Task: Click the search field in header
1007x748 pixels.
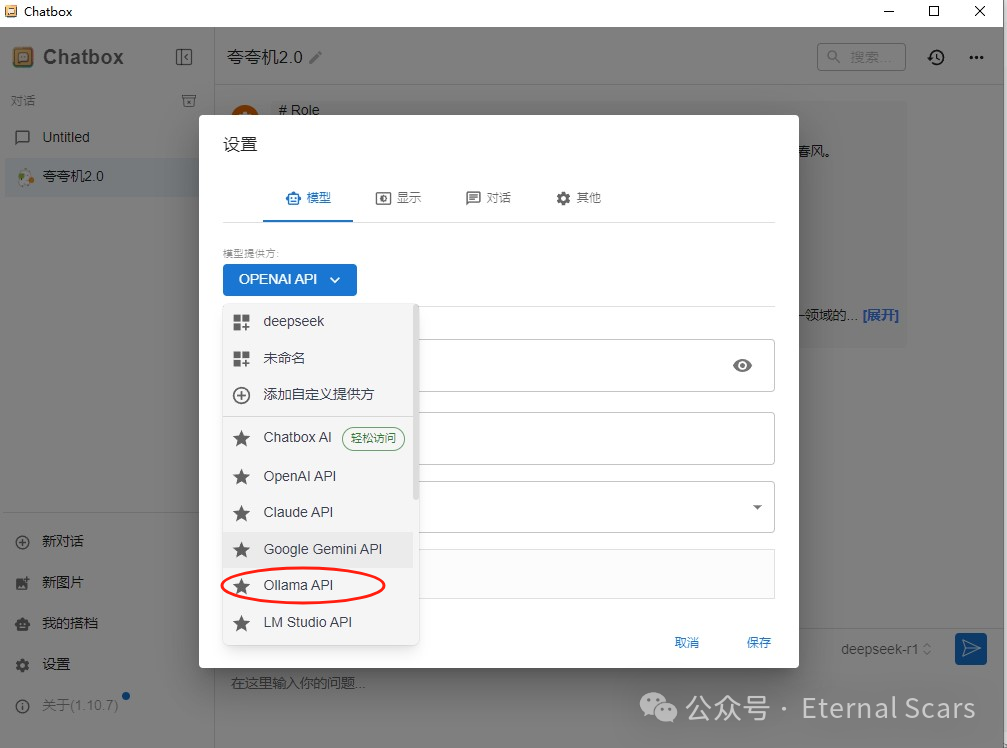Action: coord(861,57)
